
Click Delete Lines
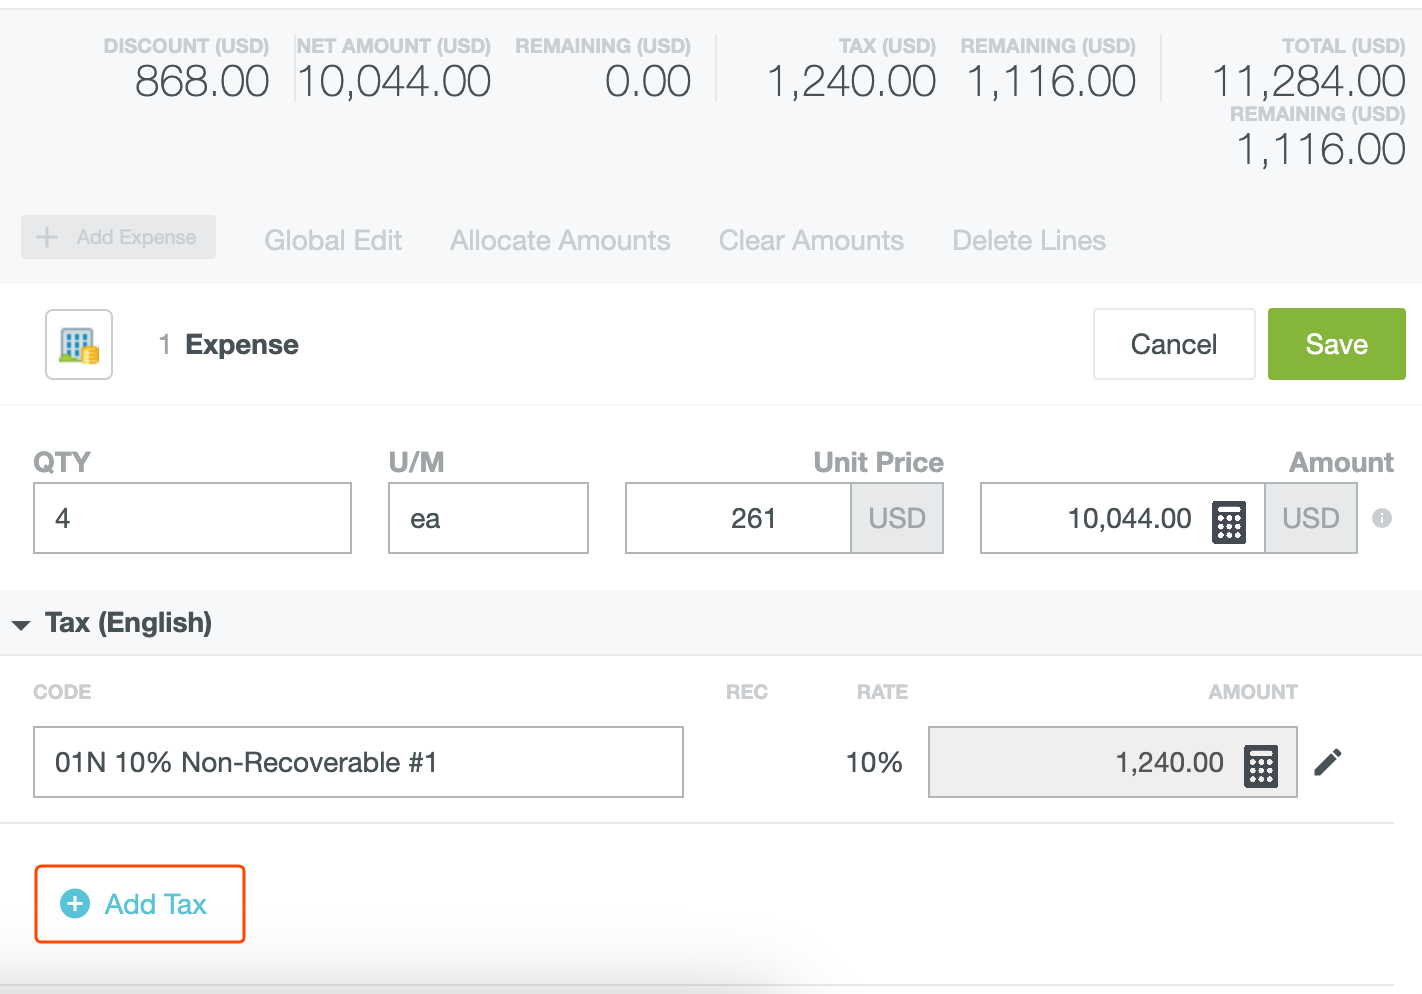[1029, 240]
